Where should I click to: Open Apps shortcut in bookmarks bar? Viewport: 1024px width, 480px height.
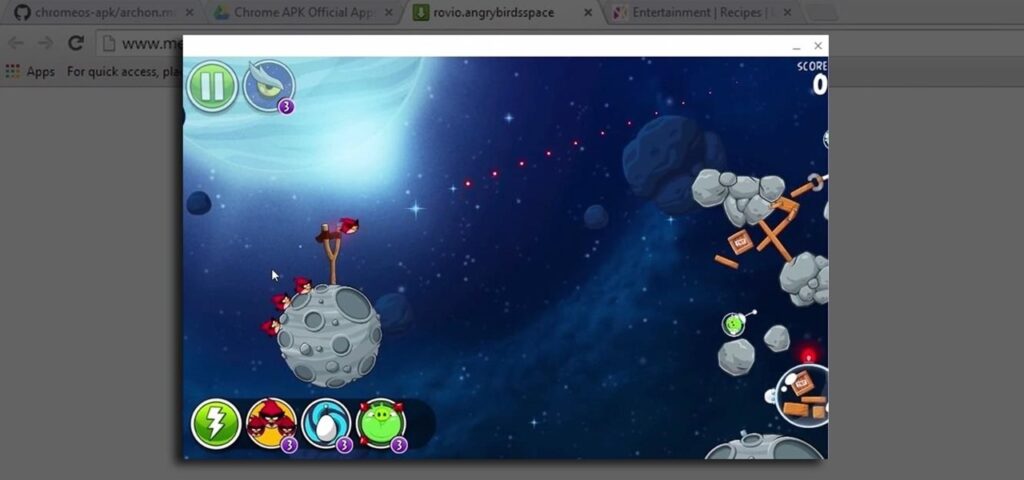tap(30, 71)
